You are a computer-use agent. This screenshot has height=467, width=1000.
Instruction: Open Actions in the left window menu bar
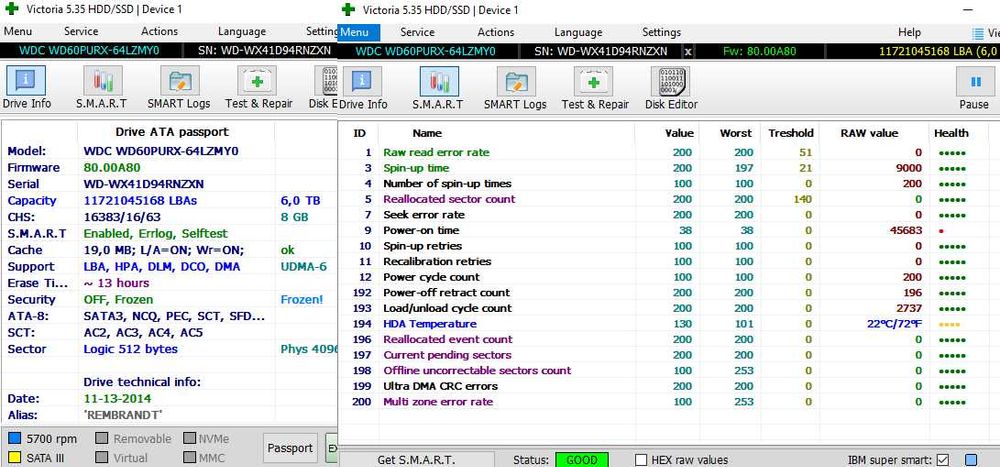[x=159, y=31]
